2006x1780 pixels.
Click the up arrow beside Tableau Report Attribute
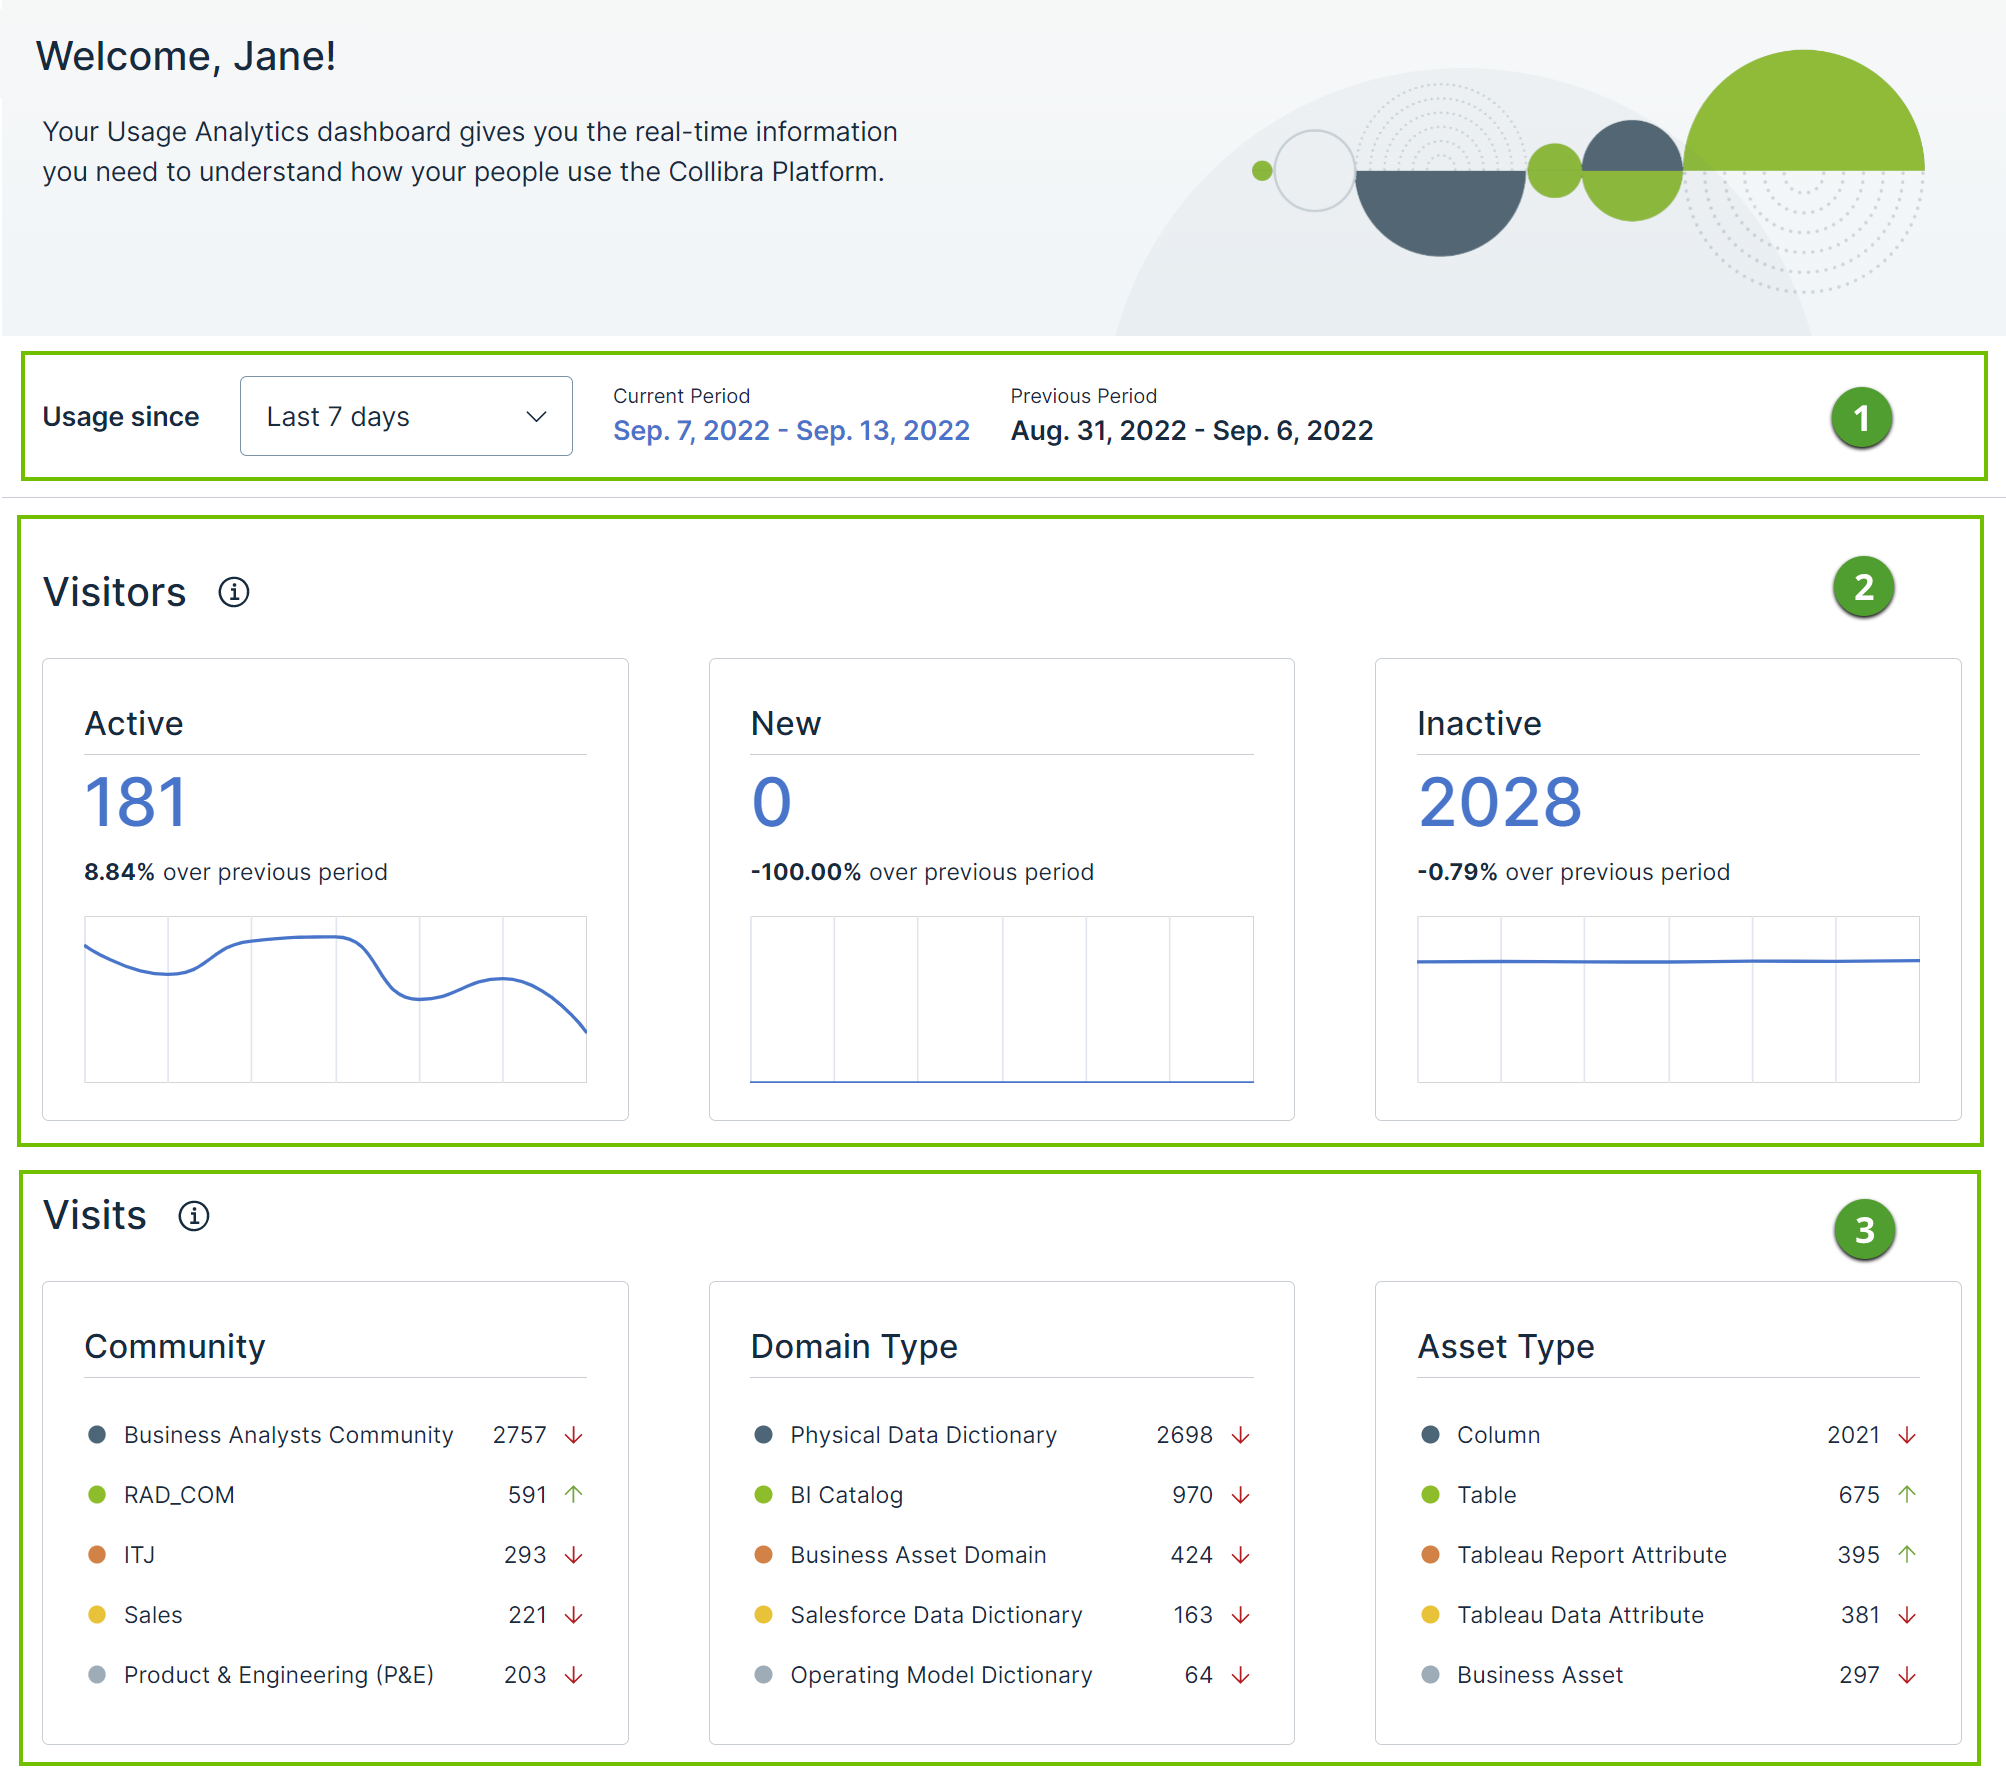(x=1906, y=1554)
